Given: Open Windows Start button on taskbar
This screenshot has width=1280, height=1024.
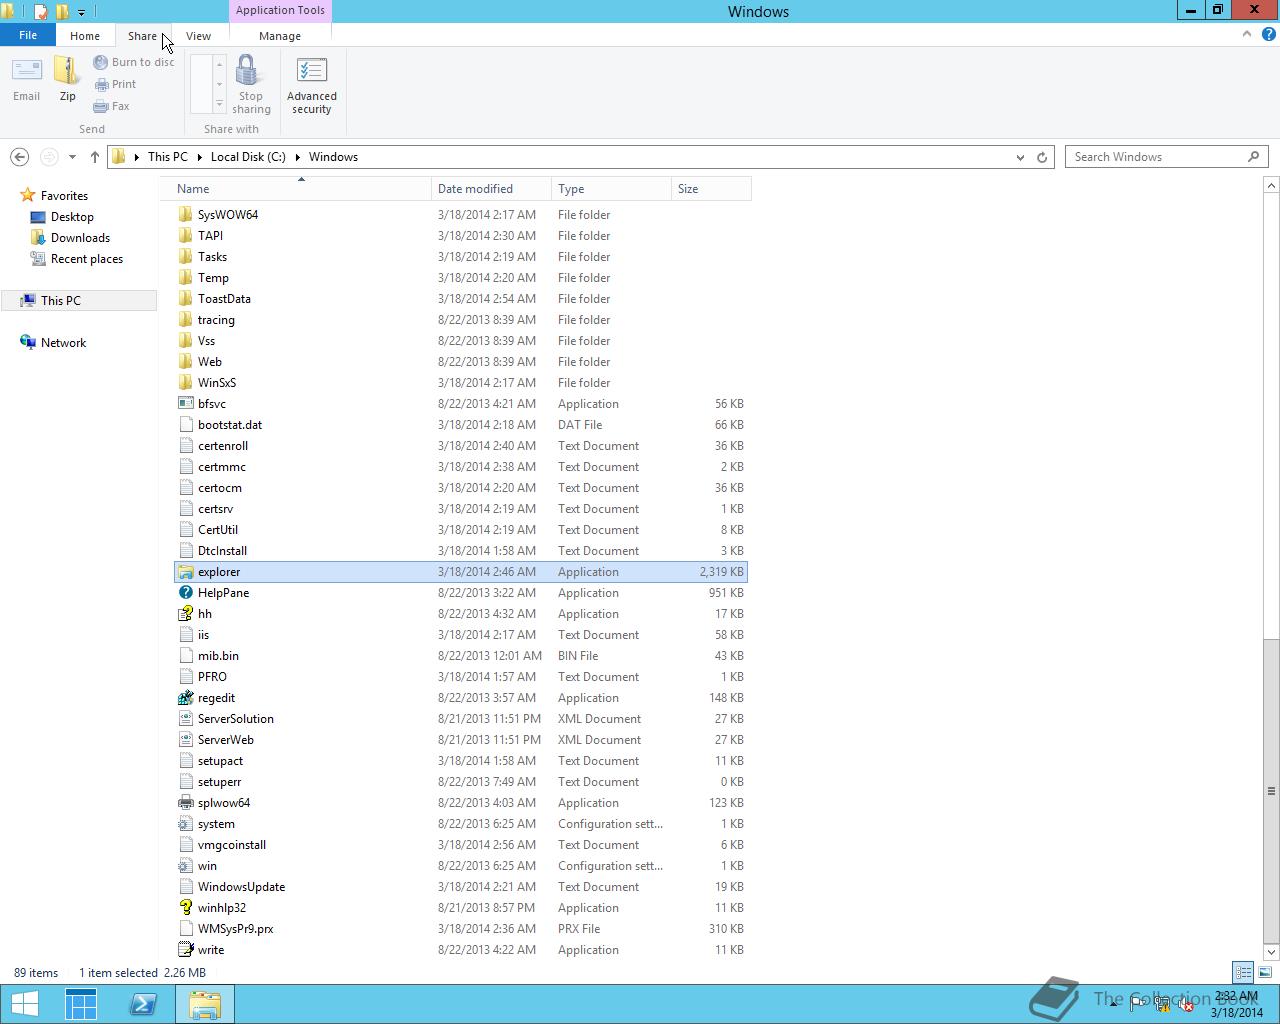Looking at the screenshot, I should (24, 1004).
